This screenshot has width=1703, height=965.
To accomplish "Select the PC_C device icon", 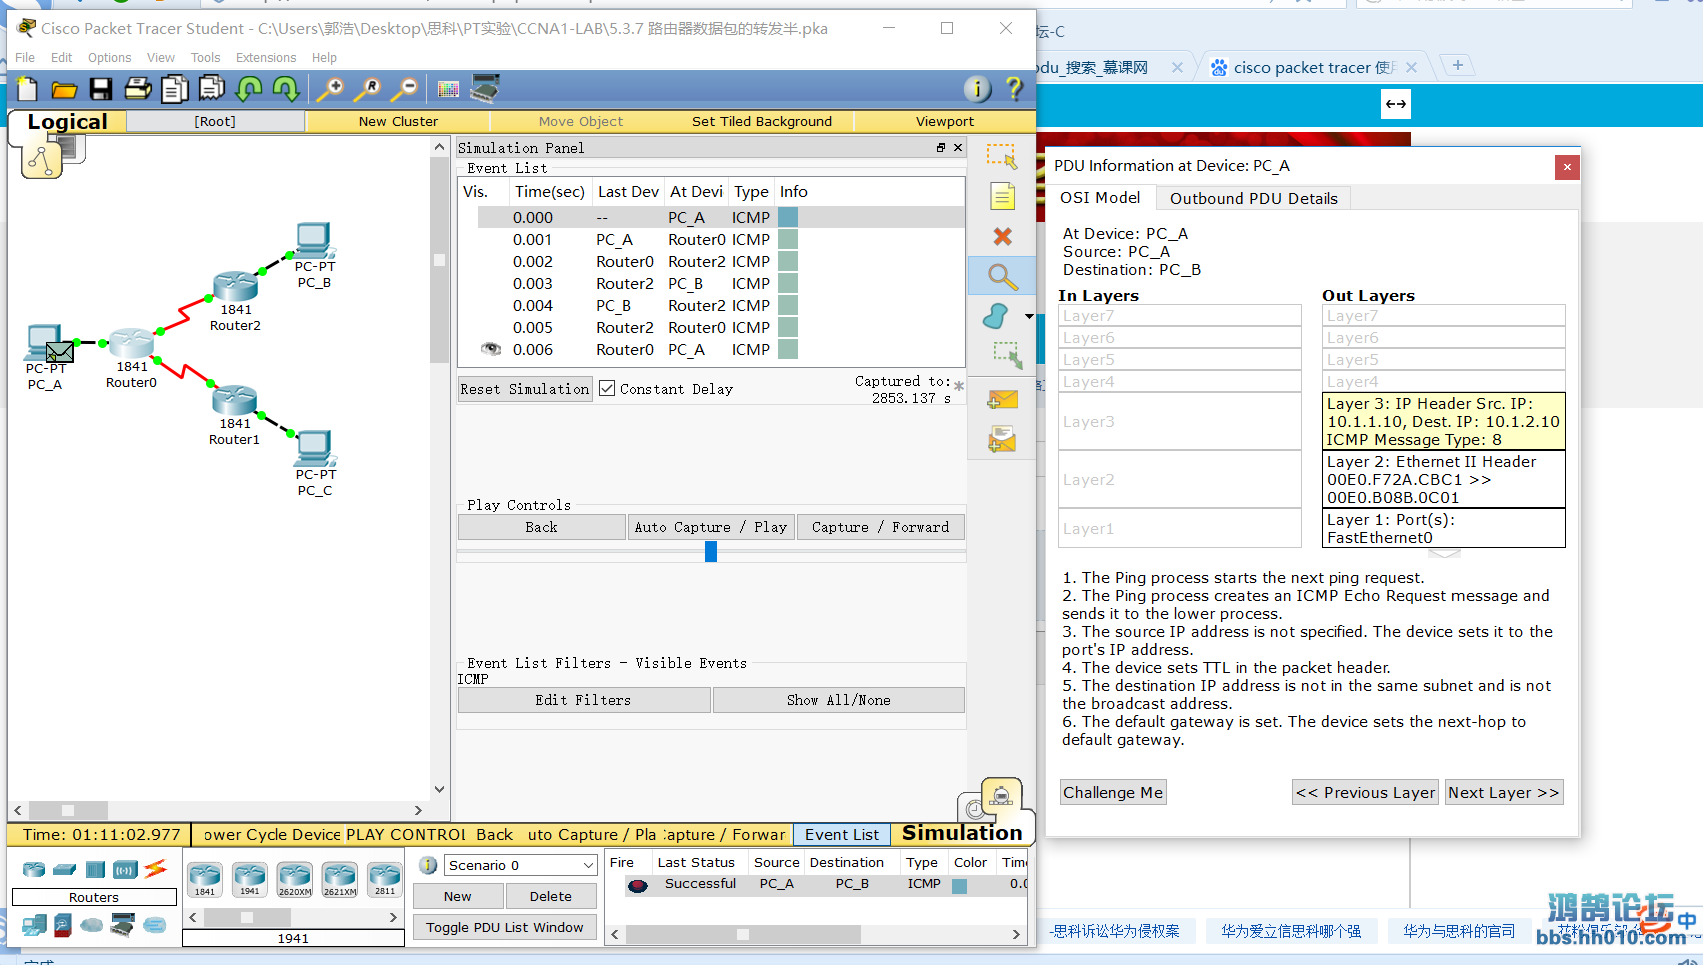I will tap(315, 448).
